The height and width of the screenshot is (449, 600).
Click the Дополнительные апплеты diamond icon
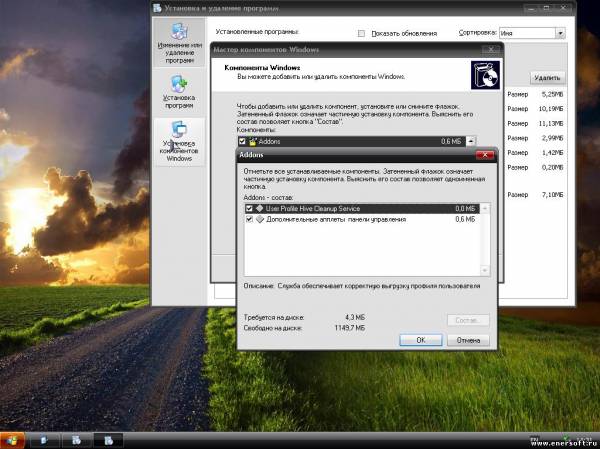click(260, 219)
